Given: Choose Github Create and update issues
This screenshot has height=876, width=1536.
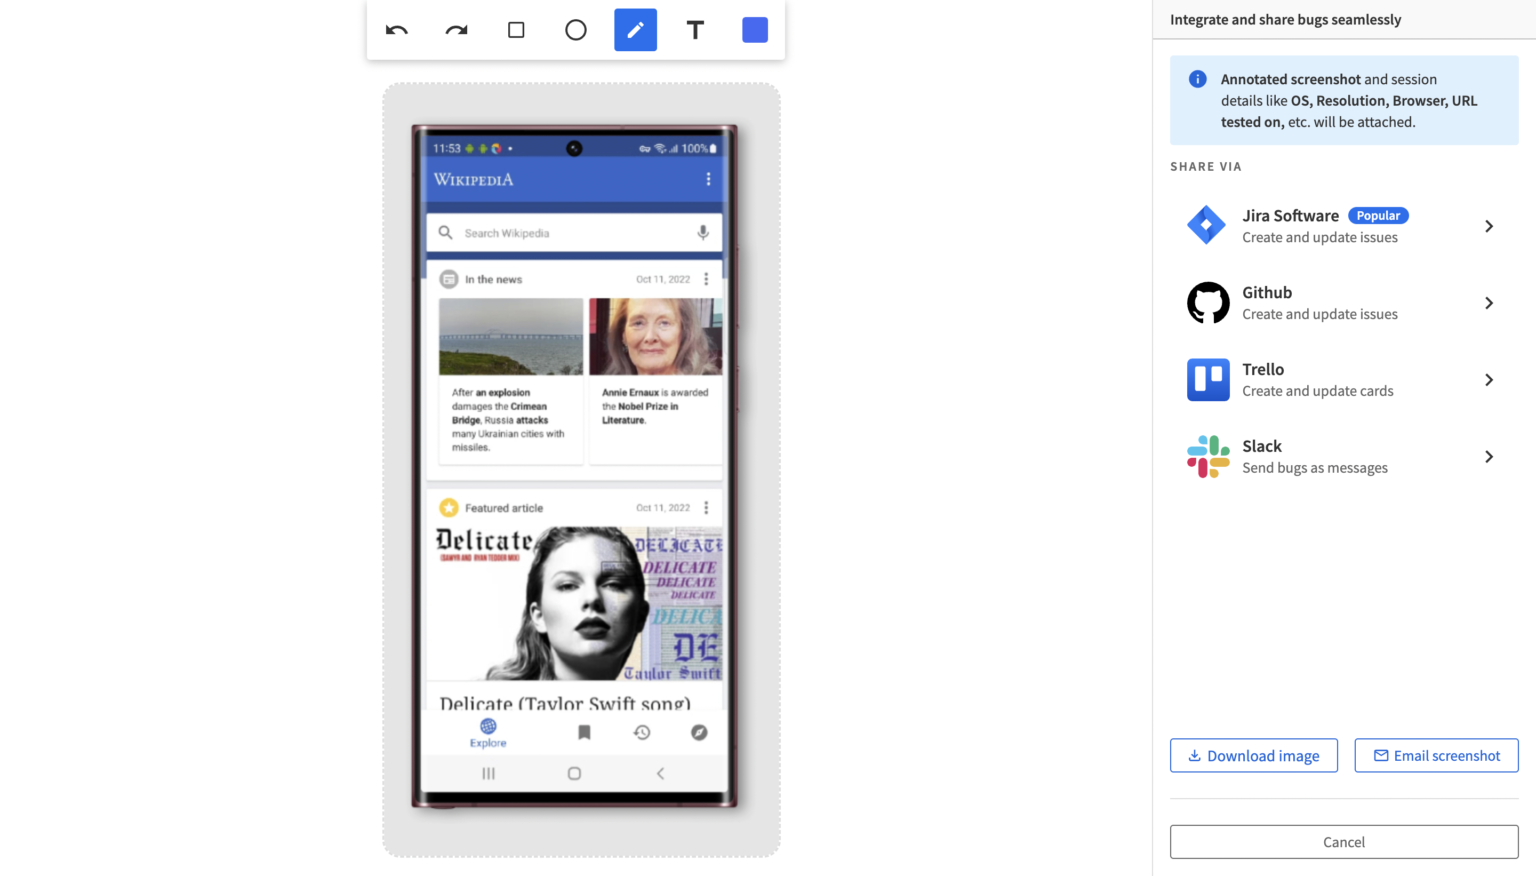Looking at the screenshot, I should pyautogui.click(x=1319, y=303).
